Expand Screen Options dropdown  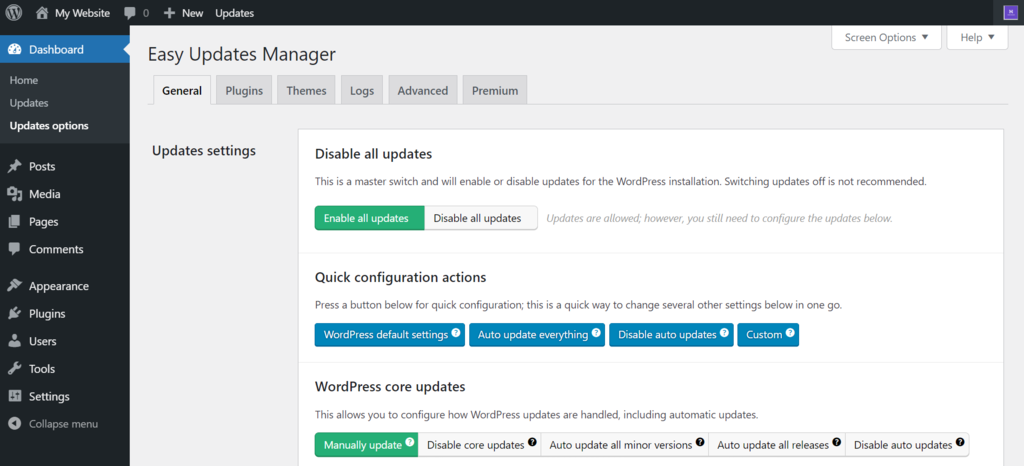[886, 37]
